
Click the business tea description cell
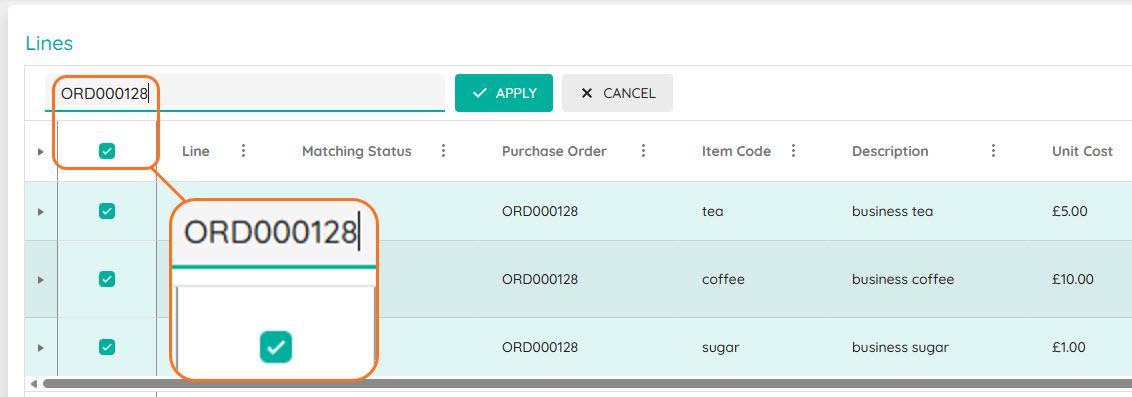pos(892,211)
